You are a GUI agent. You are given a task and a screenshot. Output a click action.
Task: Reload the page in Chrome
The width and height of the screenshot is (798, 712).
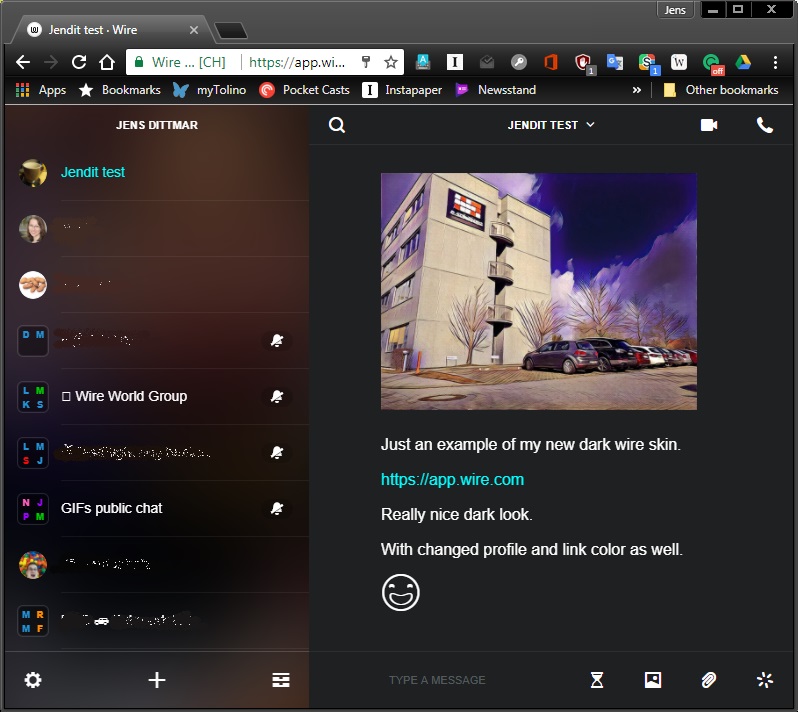point(79,62)
